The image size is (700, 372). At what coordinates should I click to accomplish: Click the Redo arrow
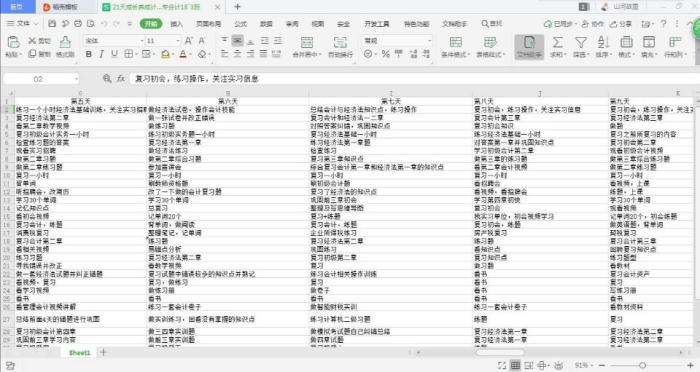click(117, 24)
